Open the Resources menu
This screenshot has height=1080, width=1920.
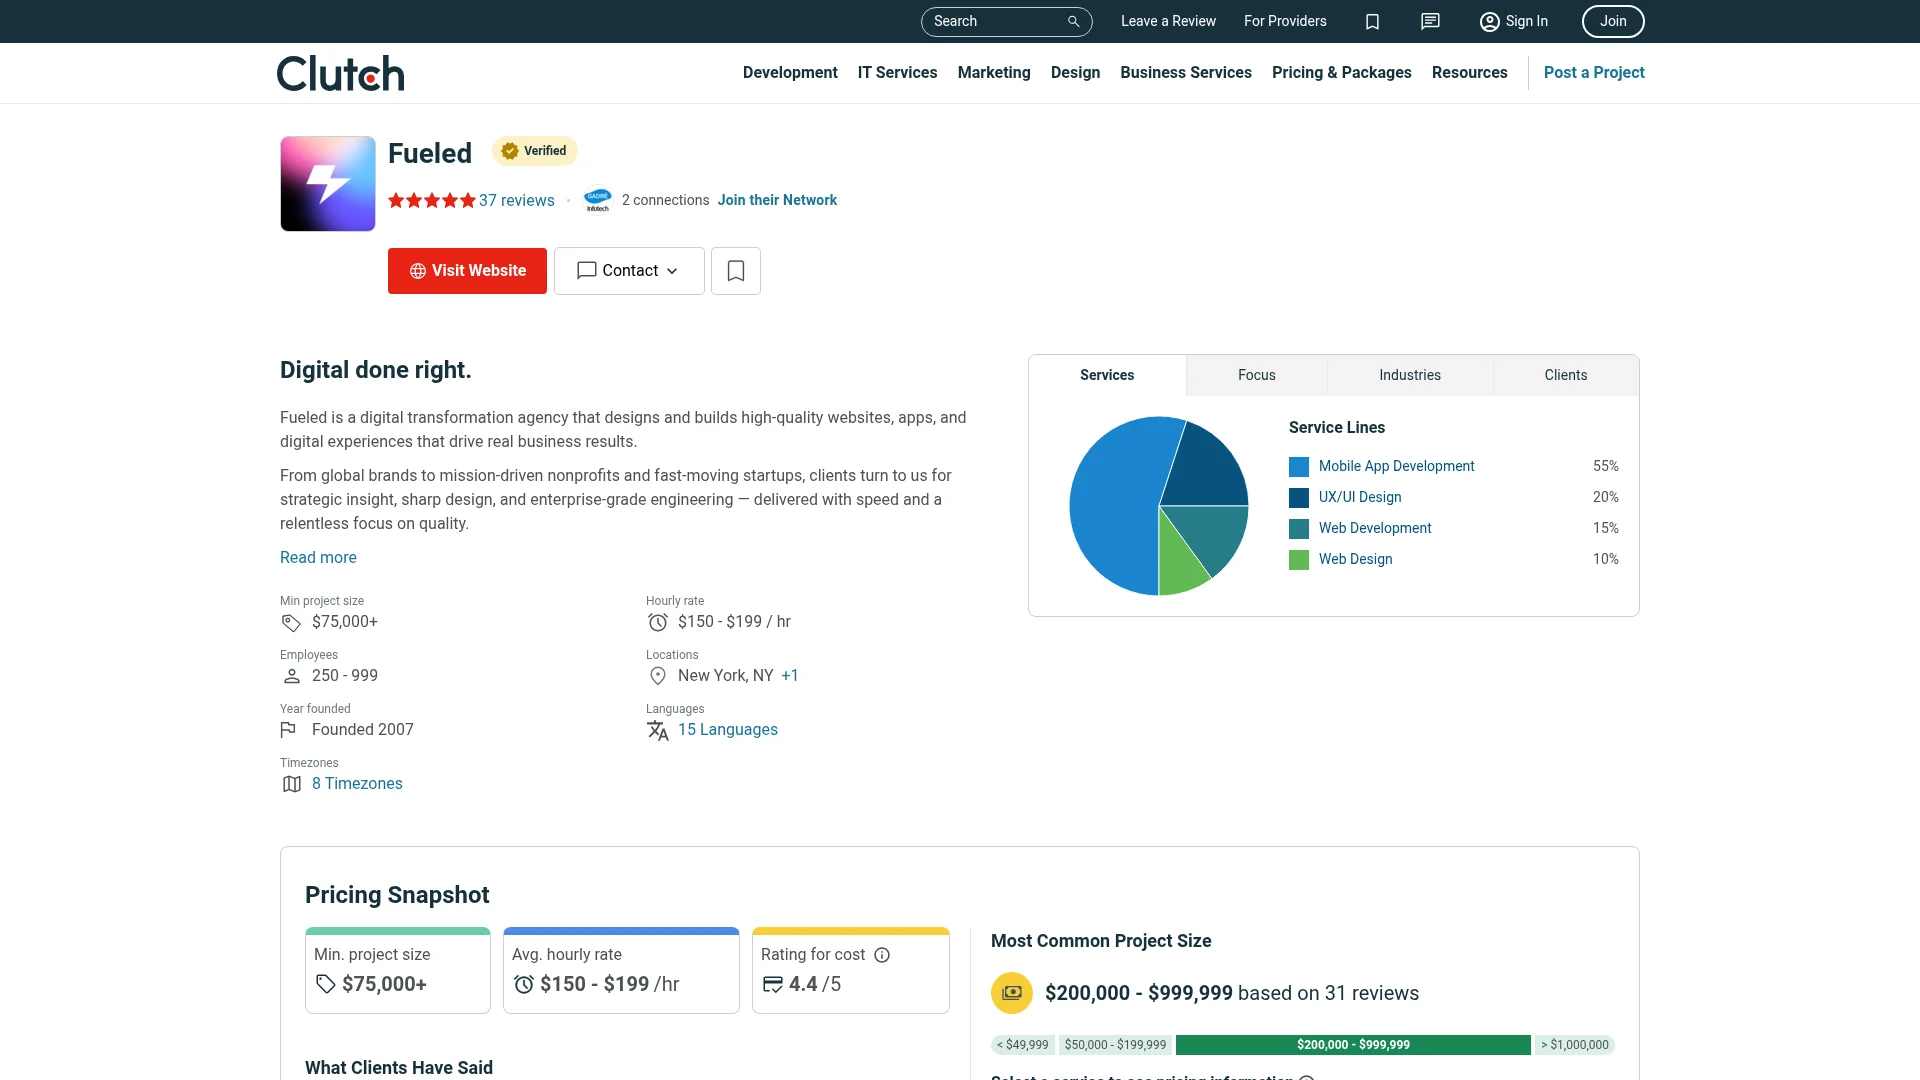[1469, 73]
